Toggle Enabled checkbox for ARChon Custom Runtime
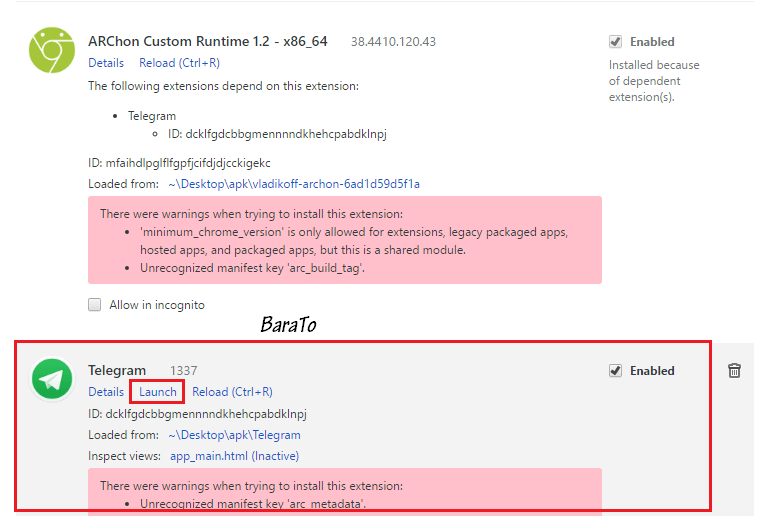 tap(615, 42)
